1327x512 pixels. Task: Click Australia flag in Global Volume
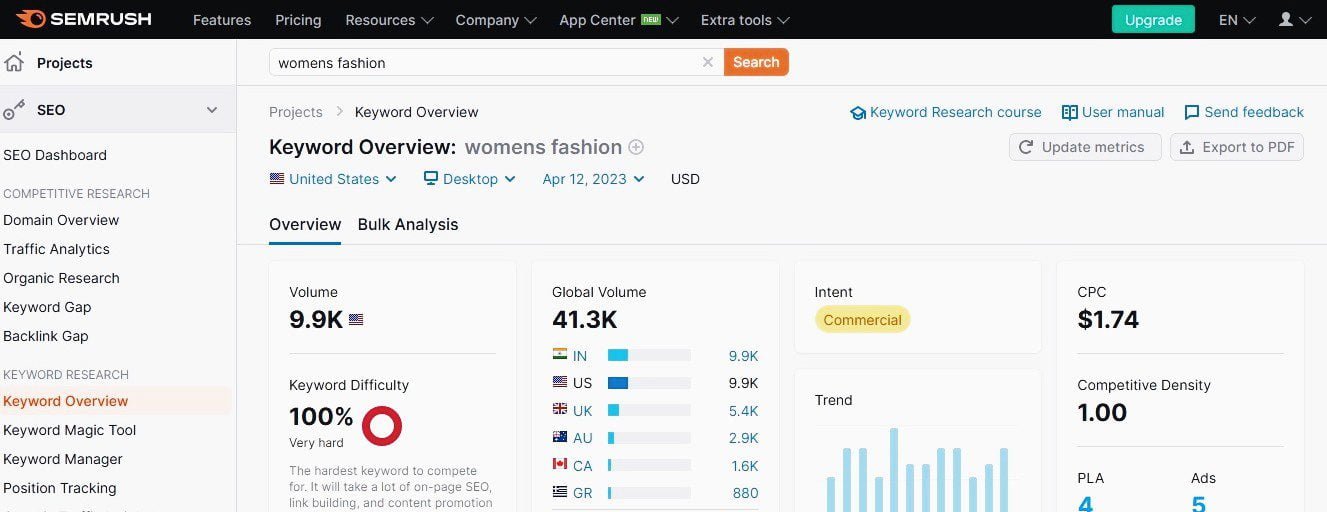560,437
